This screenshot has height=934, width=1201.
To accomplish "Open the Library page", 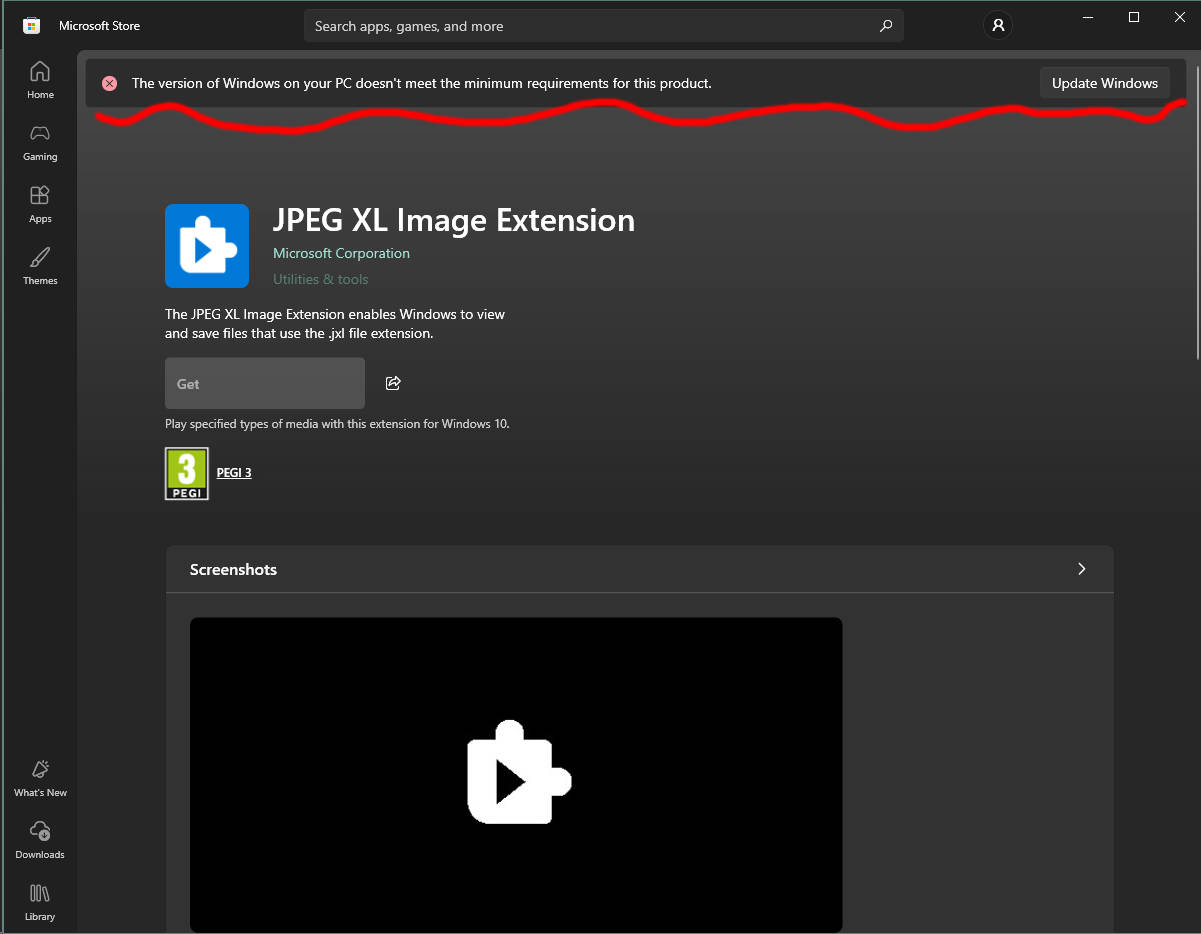I will (40, 902).
